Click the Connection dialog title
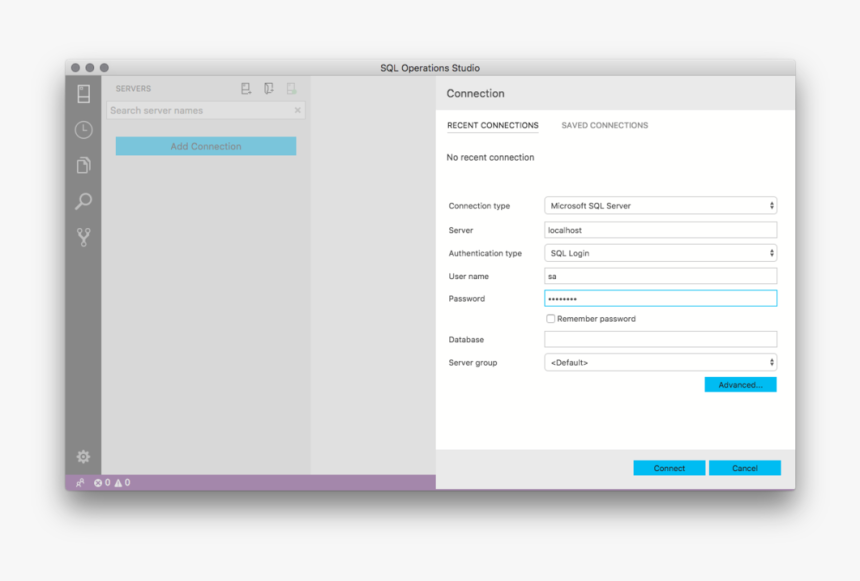This screenshot has height=581, width=860. [476, 94]
